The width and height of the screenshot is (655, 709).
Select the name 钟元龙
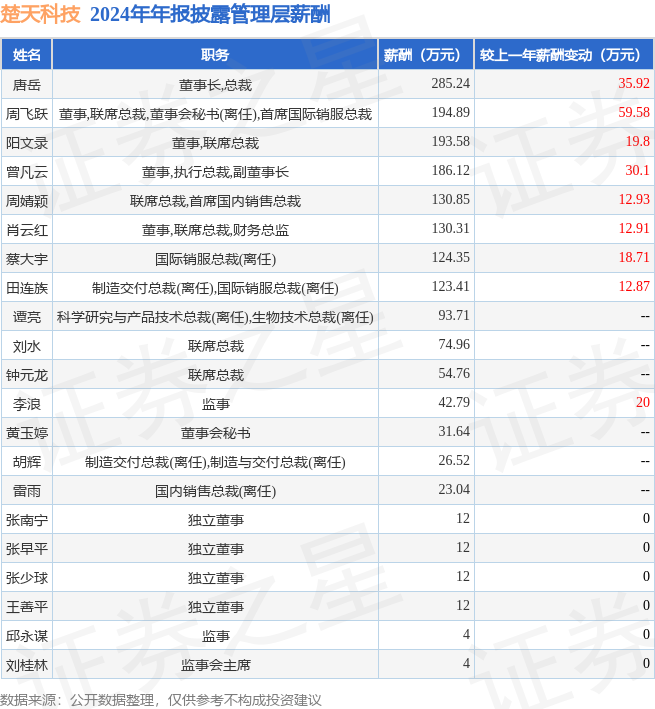coord(27,375)
